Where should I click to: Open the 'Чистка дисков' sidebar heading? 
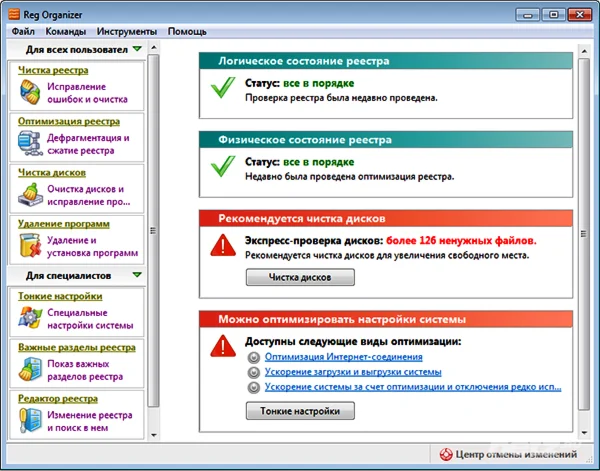[52, 173]
